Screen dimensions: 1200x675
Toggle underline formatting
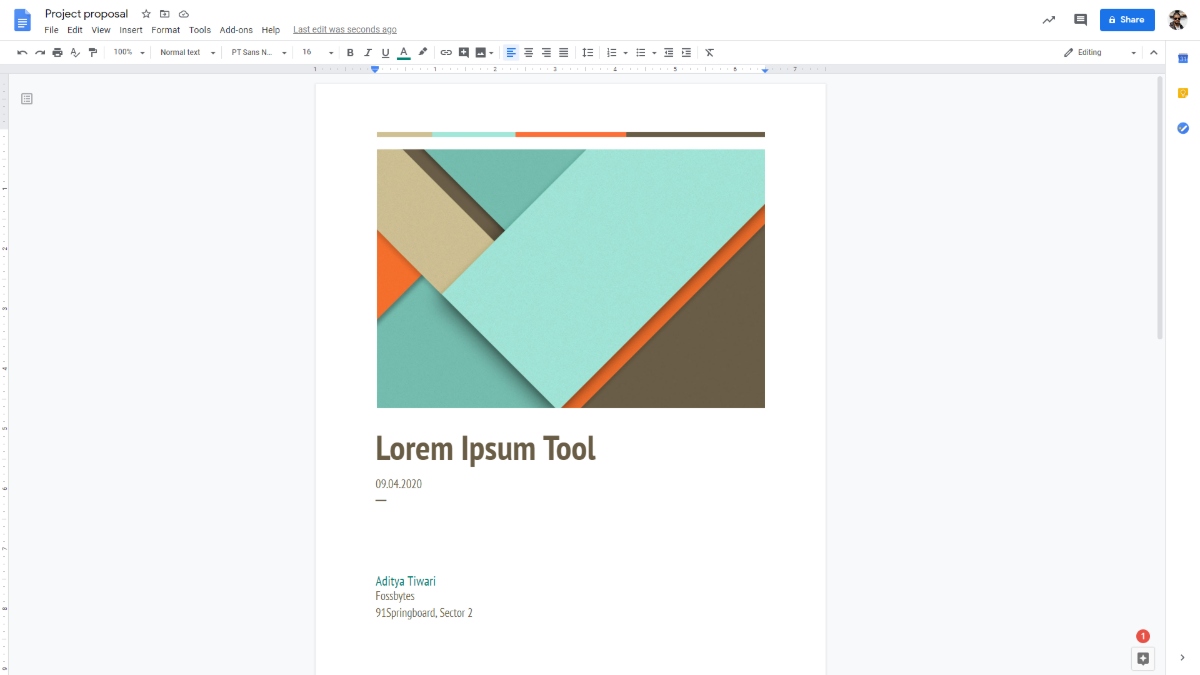pos(385,52)
